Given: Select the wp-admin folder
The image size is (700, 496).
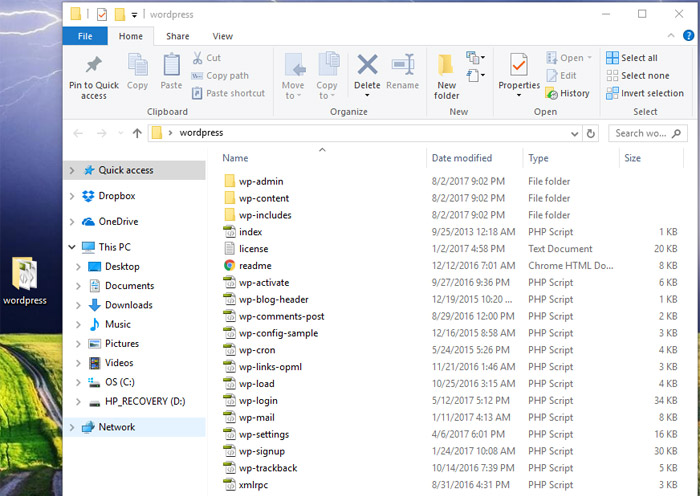Looking at the screenshot, I should click(261, 181).
